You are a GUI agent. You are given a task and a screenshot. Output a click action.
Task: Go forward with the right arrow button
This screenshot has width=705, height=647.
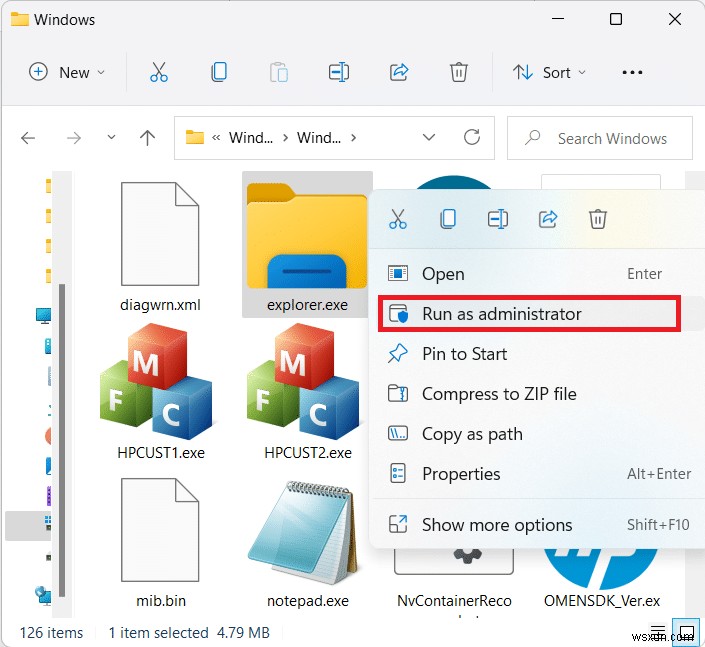[74, 138]
